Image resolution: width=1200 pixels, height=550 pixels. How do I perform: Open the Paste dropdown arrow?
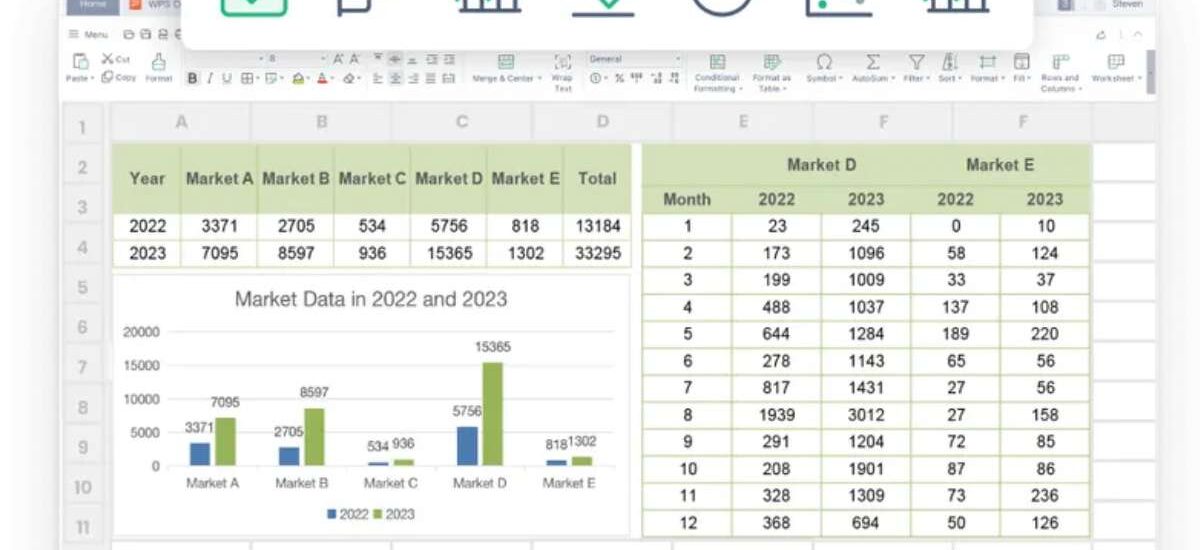[92, 79]
